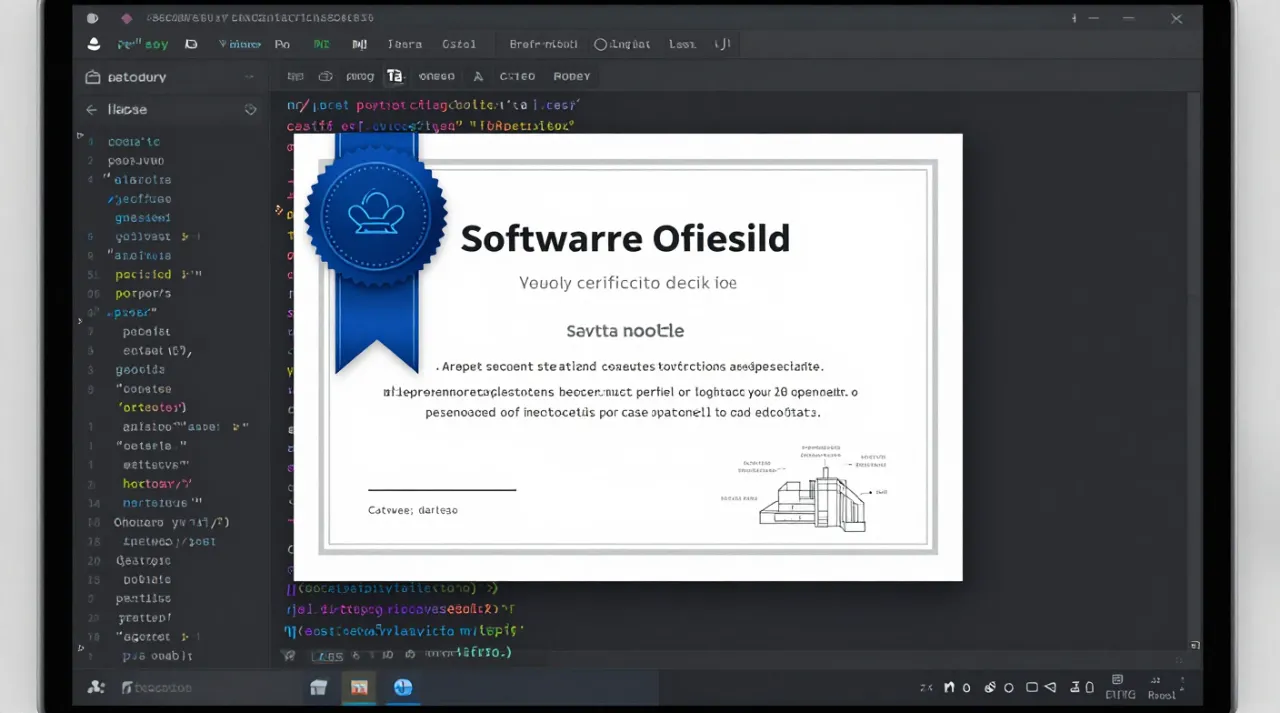This screenshot has height=713, width=1280.
Task: Open the "Cstol" menu
Action: [x=459, y=45]
